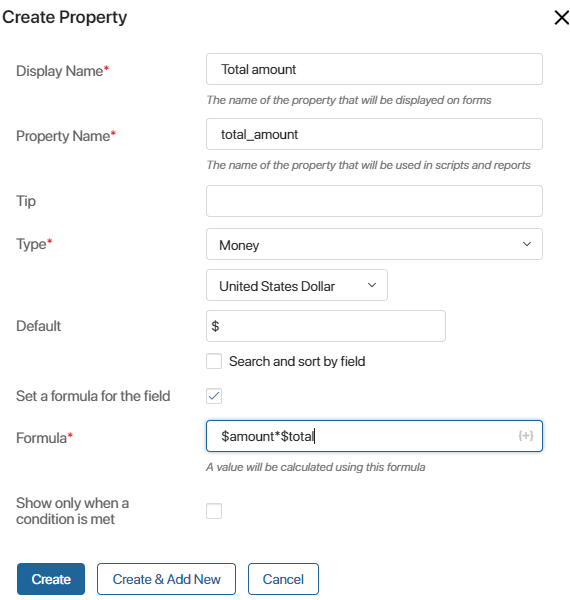Click the Display Name input field
The width and height of the screenshot is (570, 600).
pyautogui.click(x=374, y=69)
